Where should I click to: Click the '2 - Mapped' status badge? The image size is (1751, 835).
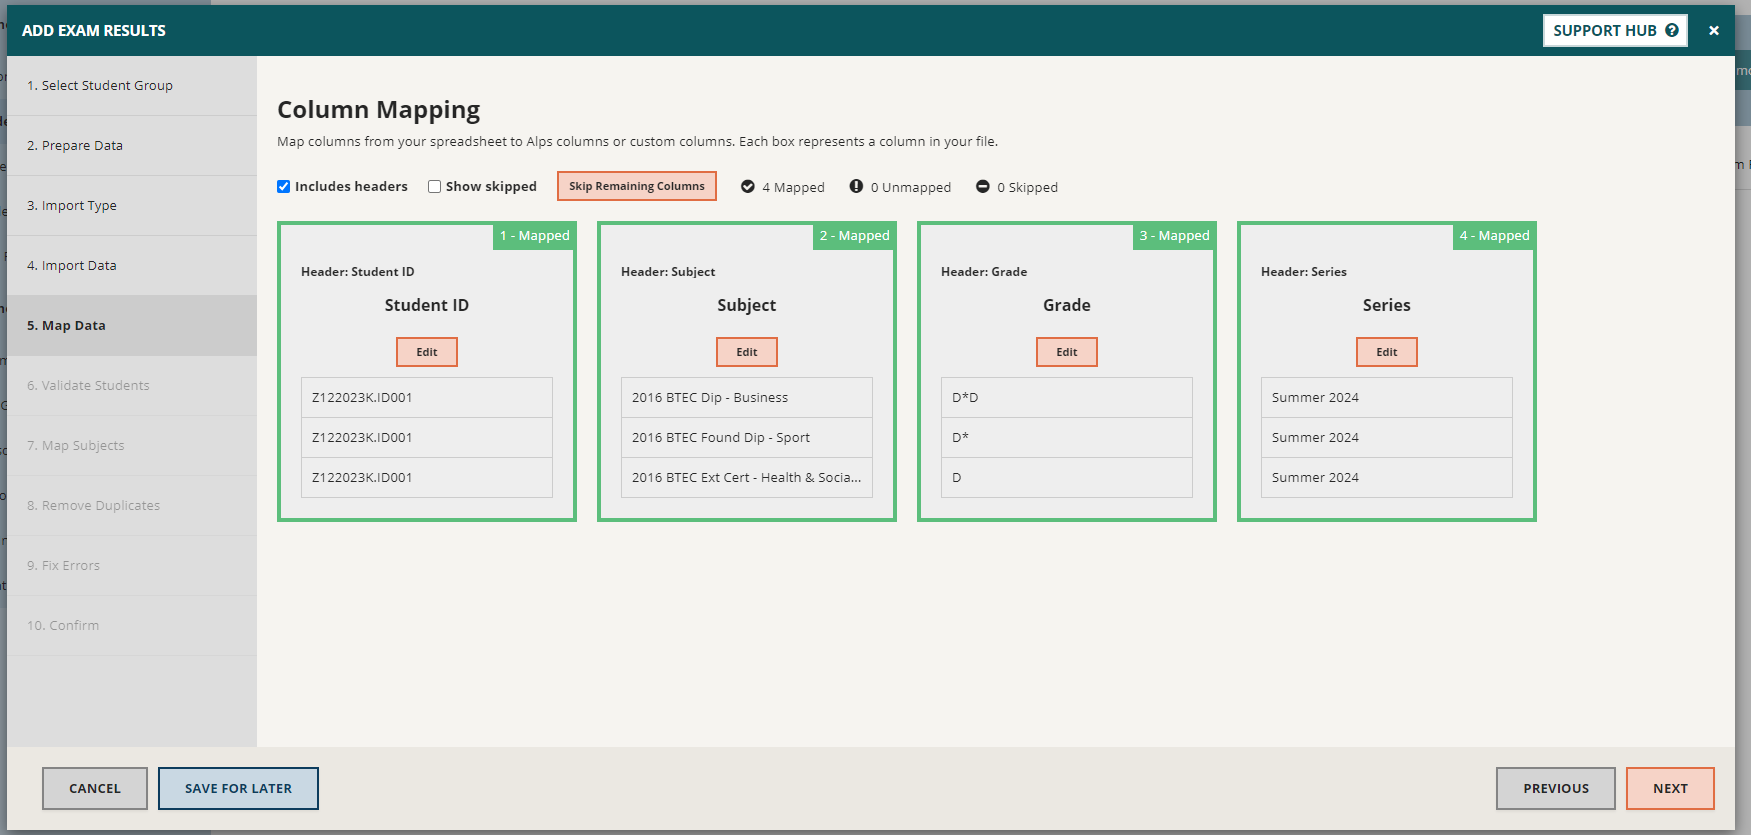(854, 236)
